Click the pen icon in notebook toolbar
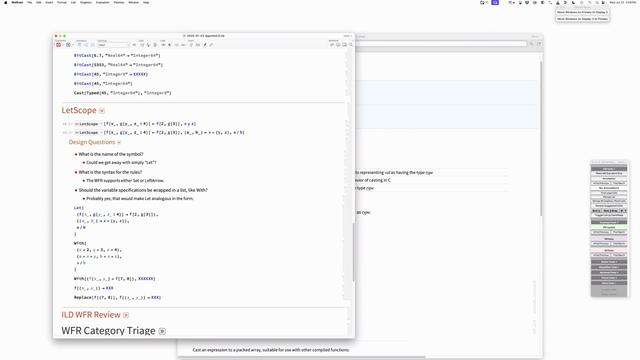The image size is (640, 360). point(205,45)
